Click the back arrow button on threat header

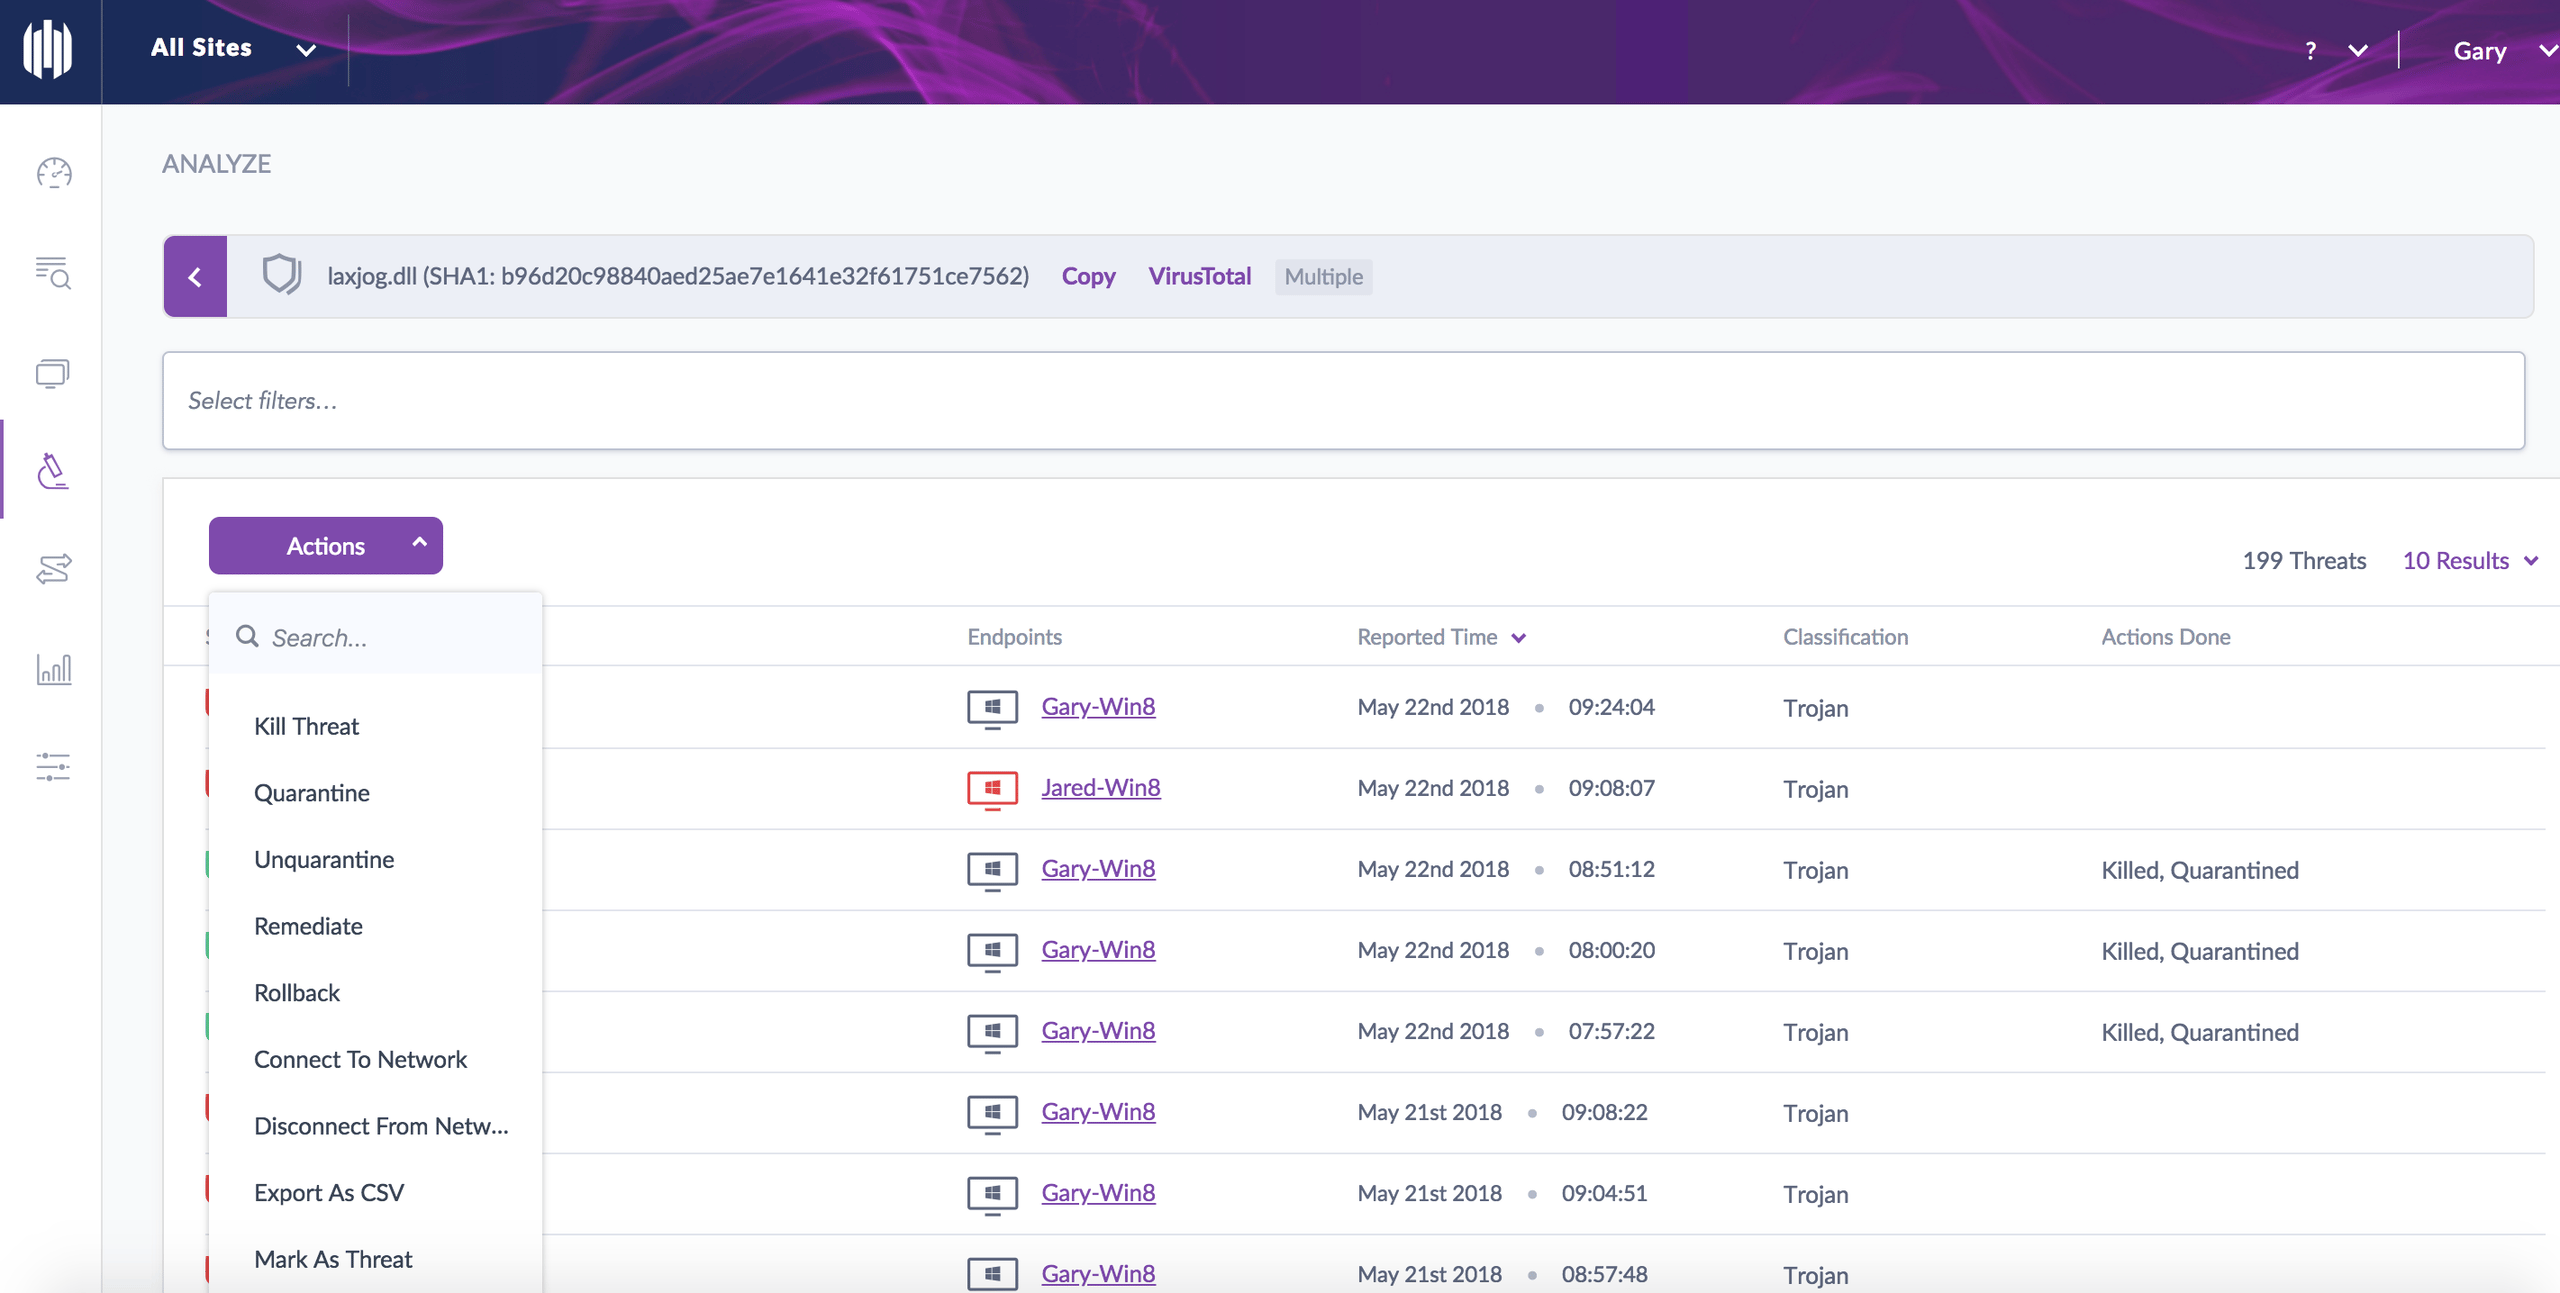coord(195,277)
